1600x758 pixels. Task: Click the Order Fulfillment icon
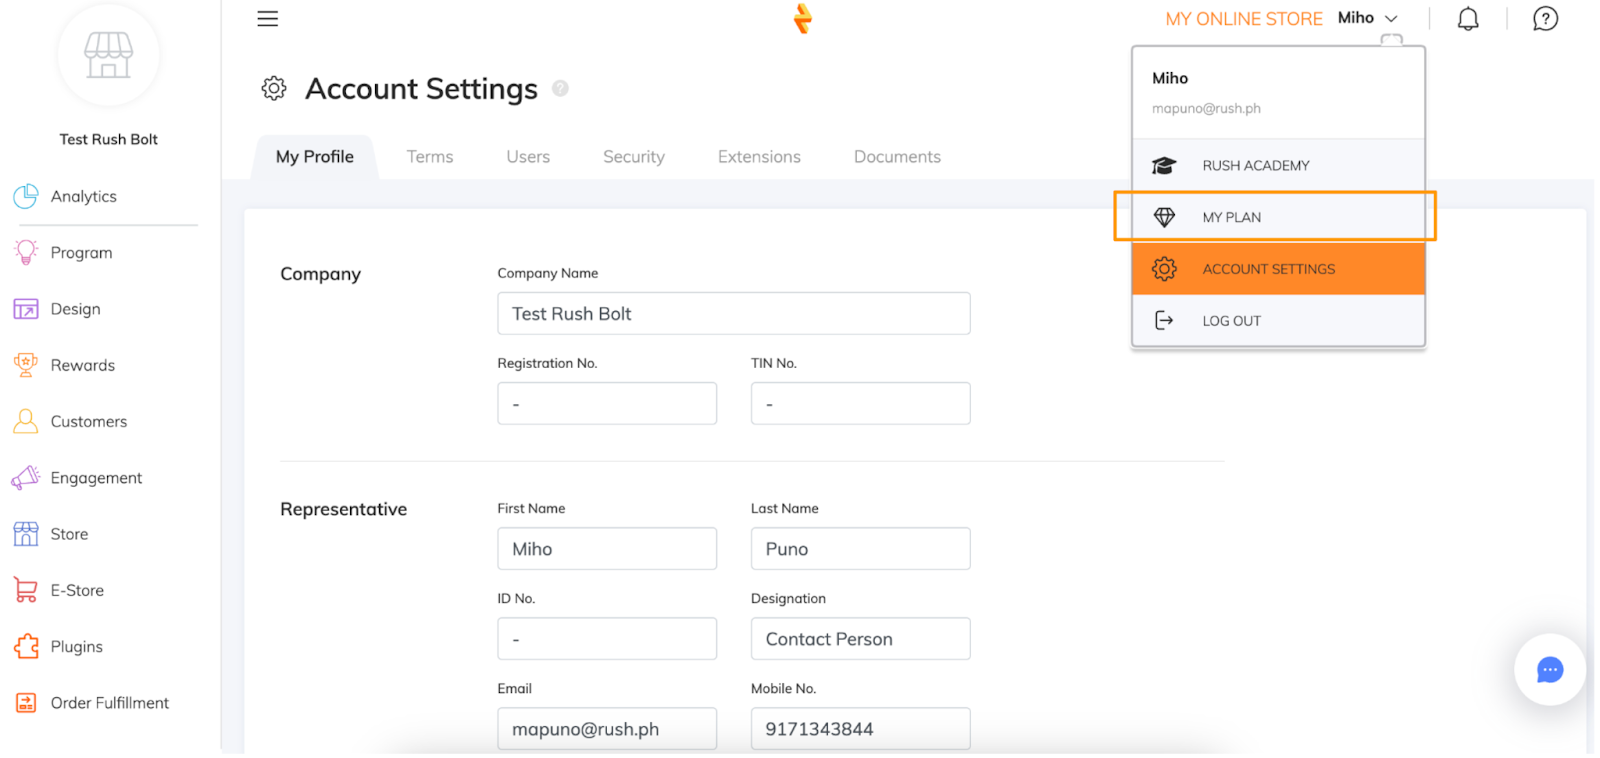coord(26,703)
